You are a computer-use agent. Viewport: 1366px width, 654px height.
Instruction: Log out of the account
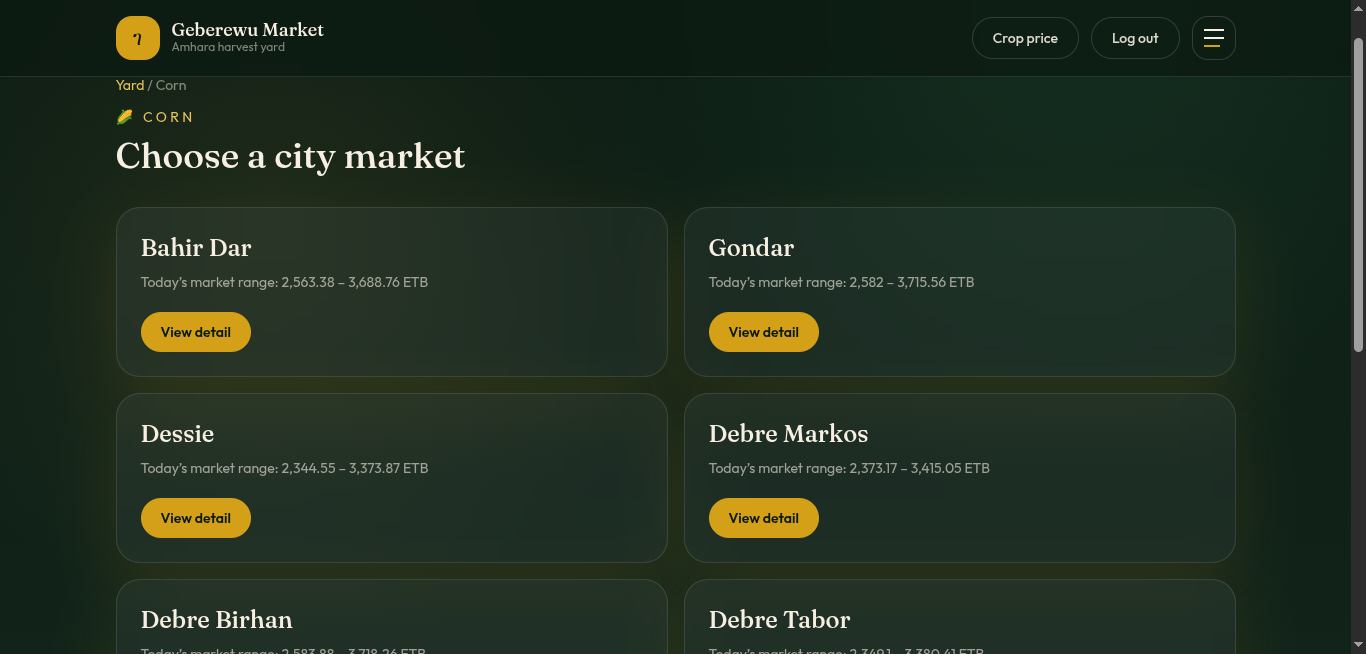coord(1135,38)
